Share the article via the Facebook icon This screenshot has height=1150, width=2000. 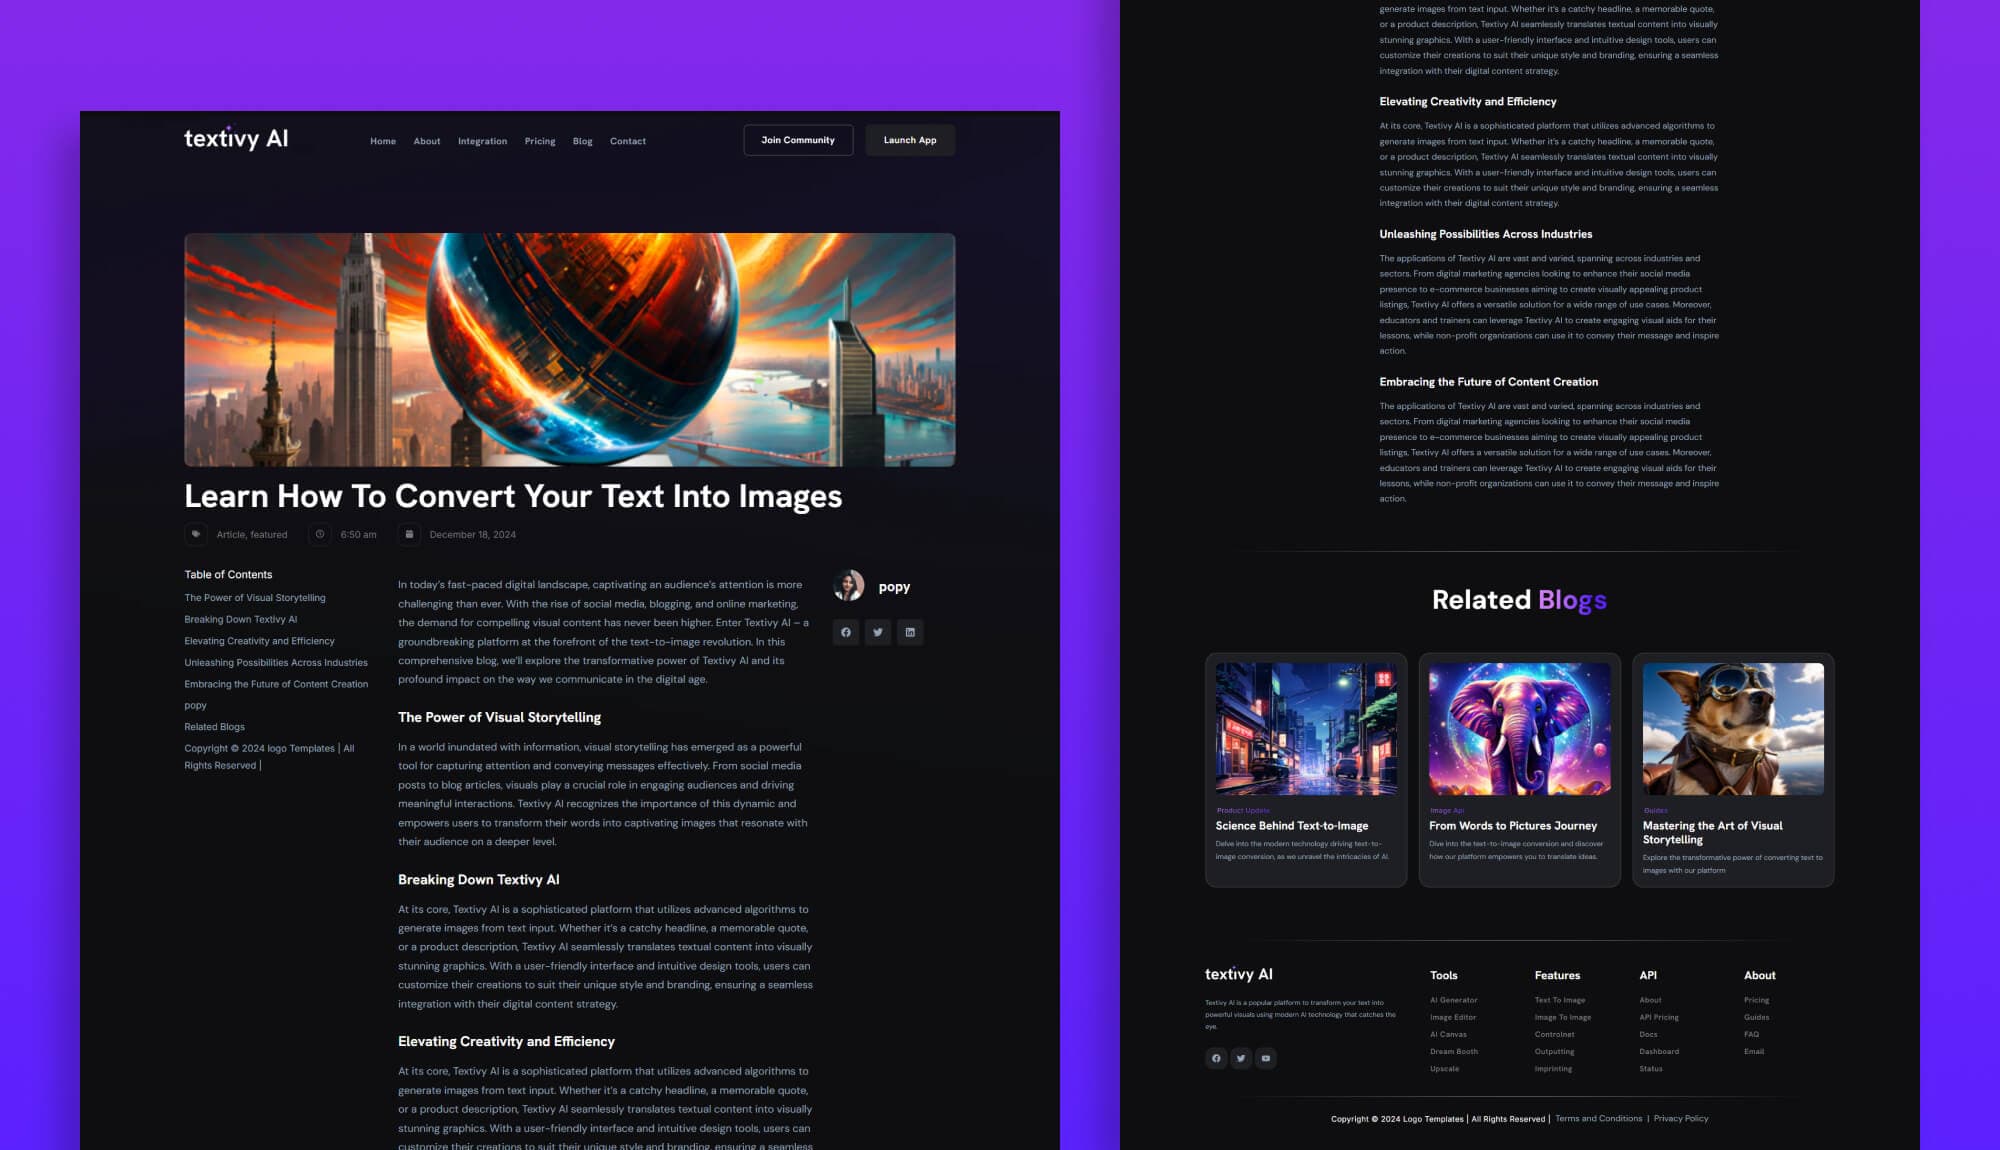click(x=846, y=632)
